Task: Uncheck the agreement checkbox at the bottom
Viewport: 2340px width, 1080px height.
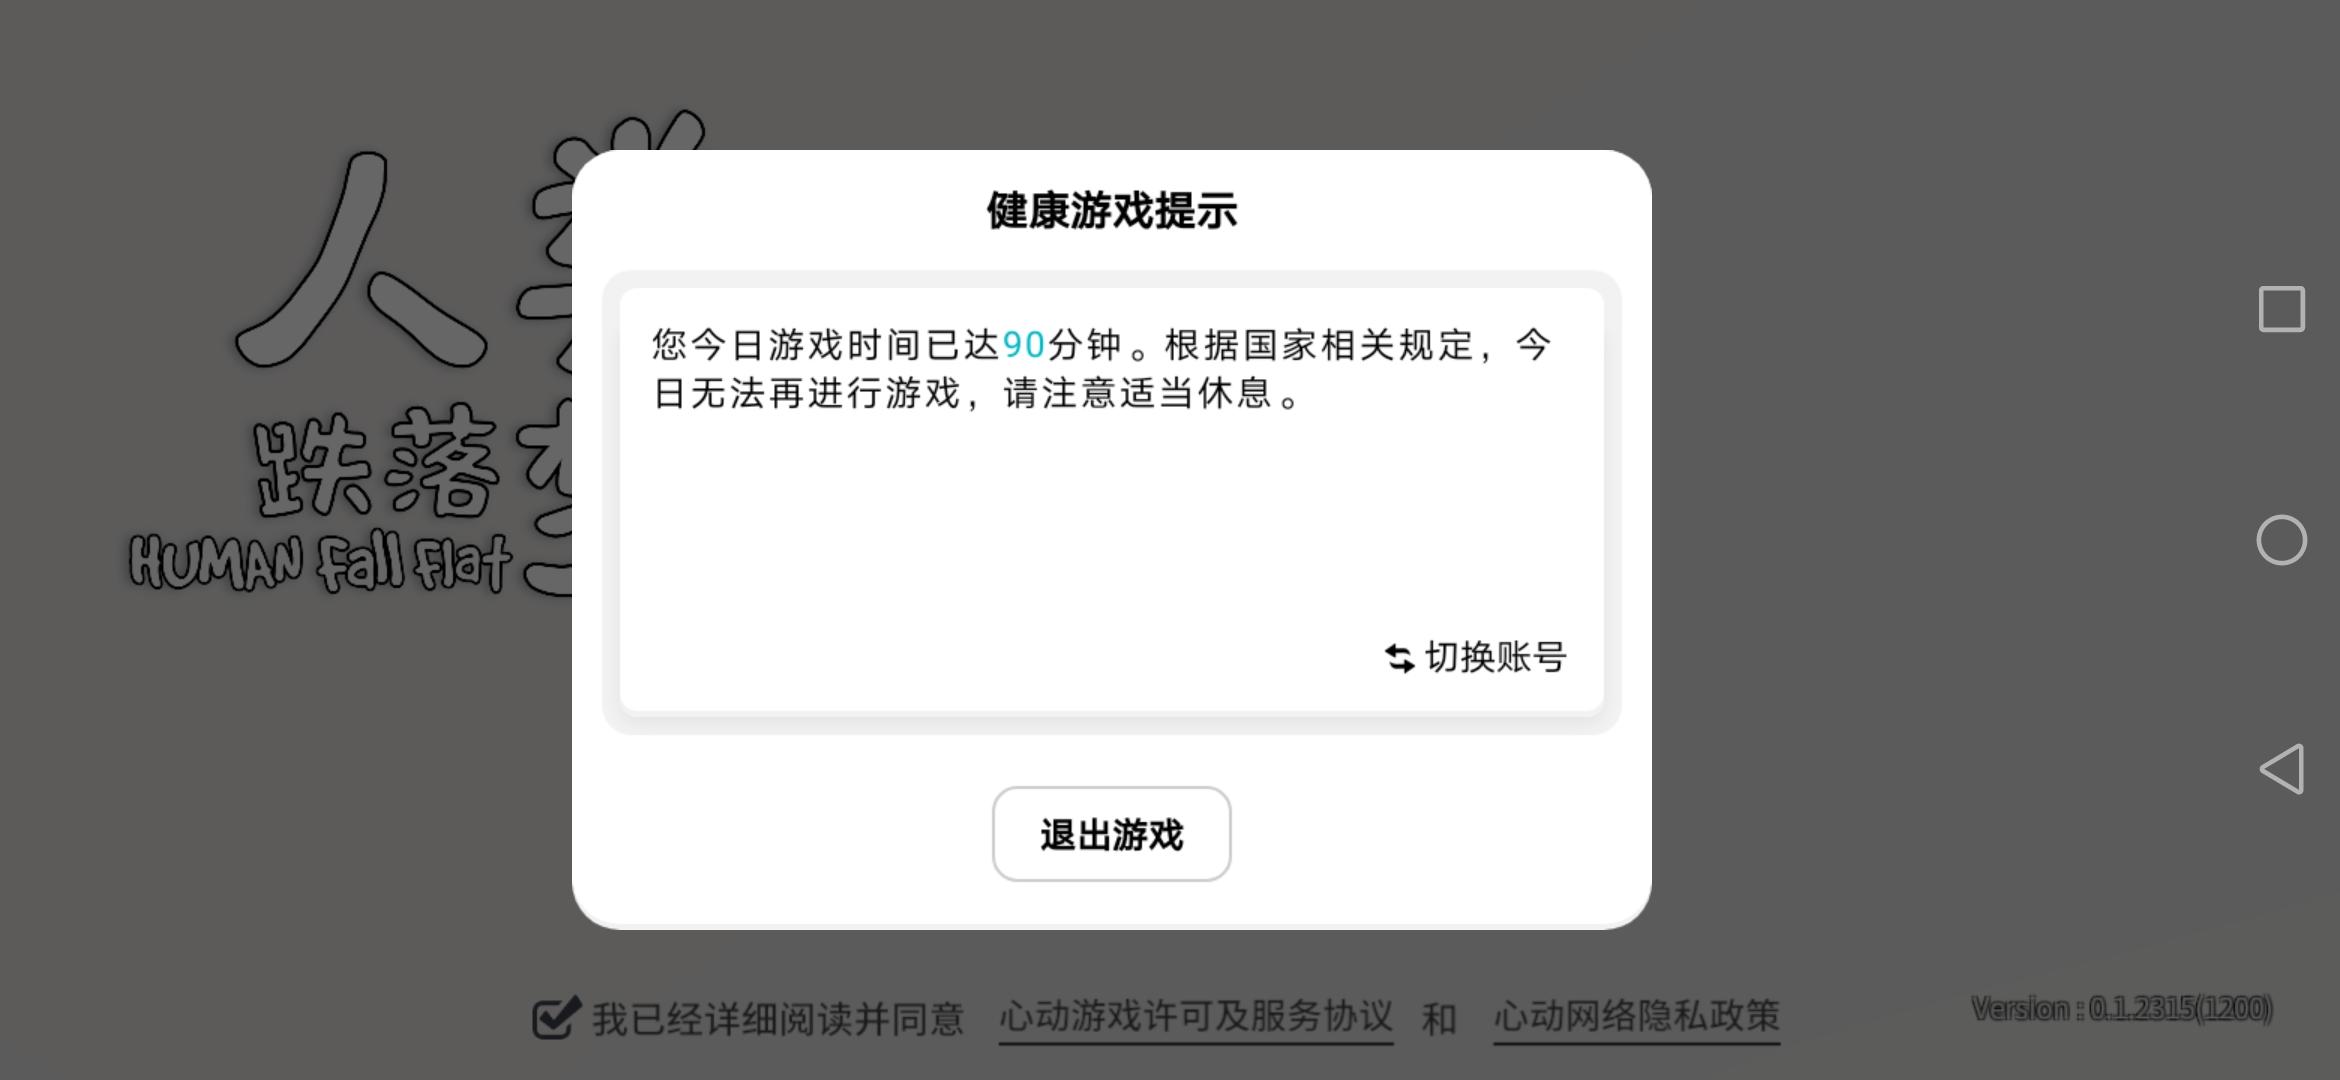Action: (x=556, y=1017)
